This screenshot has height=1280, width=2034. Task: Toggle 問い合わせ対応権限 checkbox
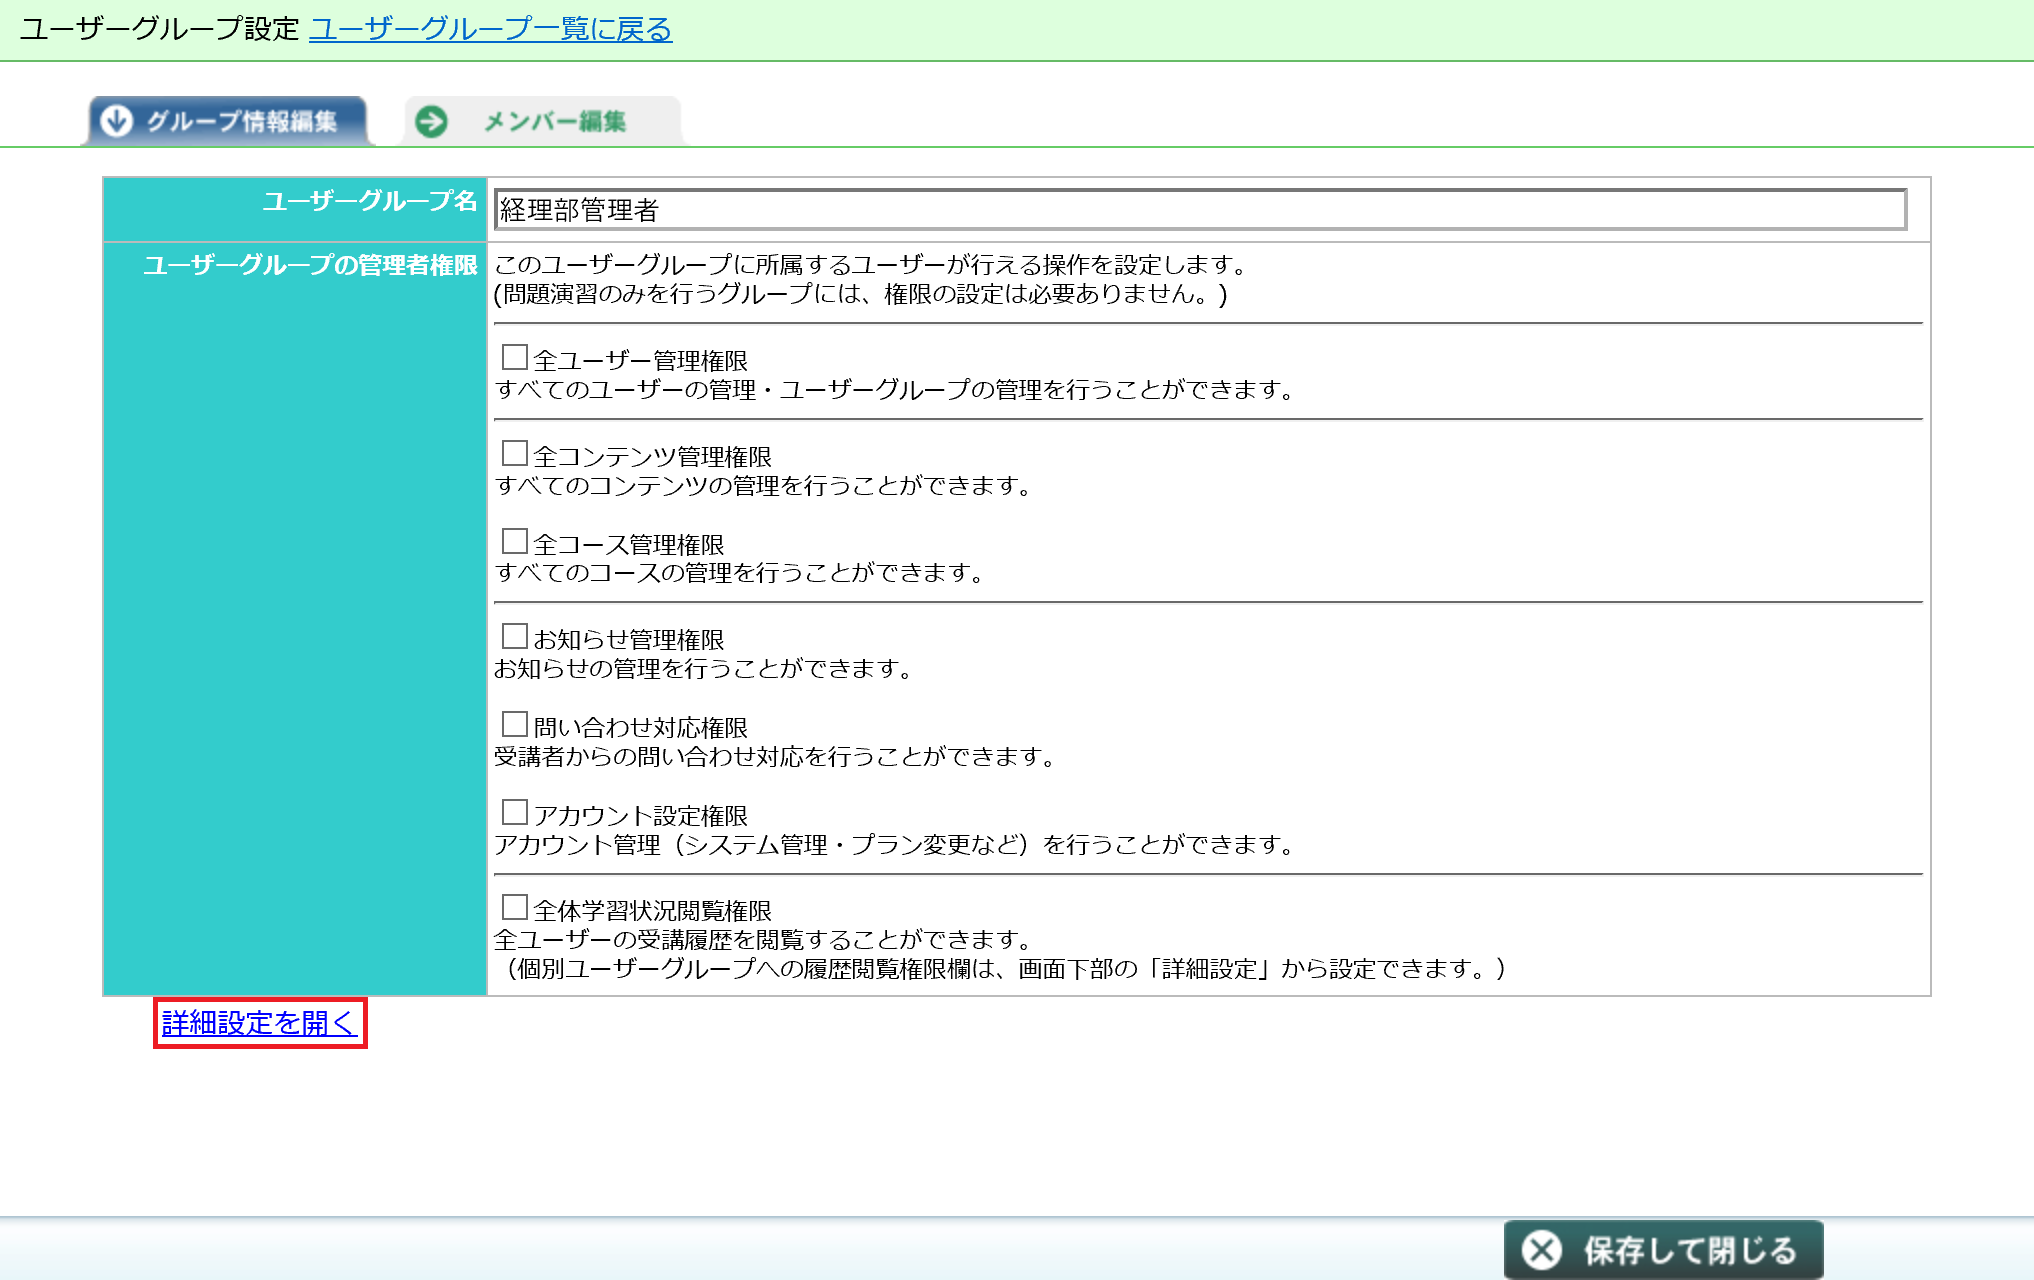click(x=514, y=725)
